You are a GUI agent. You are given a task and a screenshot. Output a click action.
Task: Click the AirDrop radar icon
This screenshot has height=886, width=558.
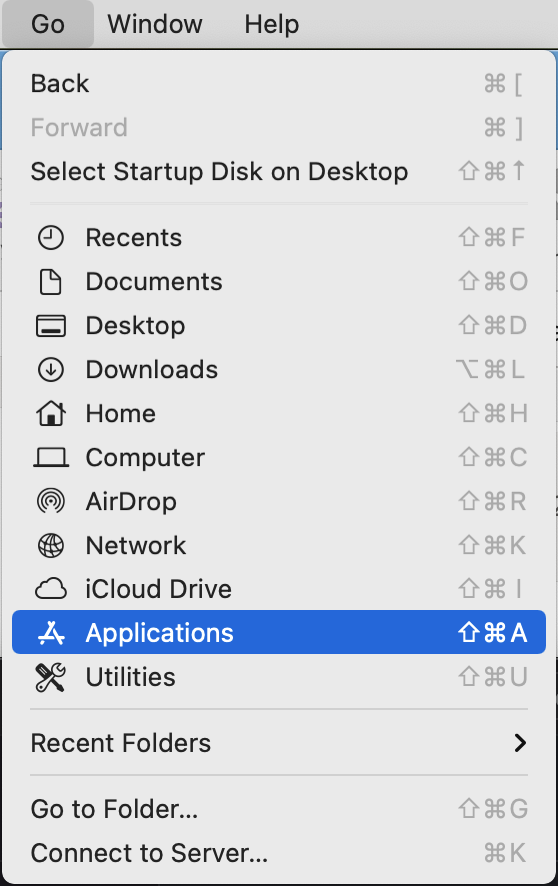click(51, 502)
